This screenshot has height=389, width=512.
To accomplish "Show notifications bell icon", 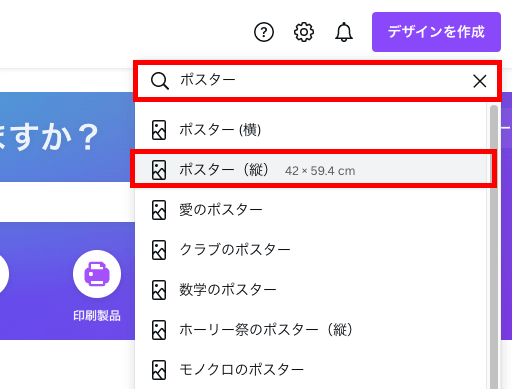I will tap(344, 32).
